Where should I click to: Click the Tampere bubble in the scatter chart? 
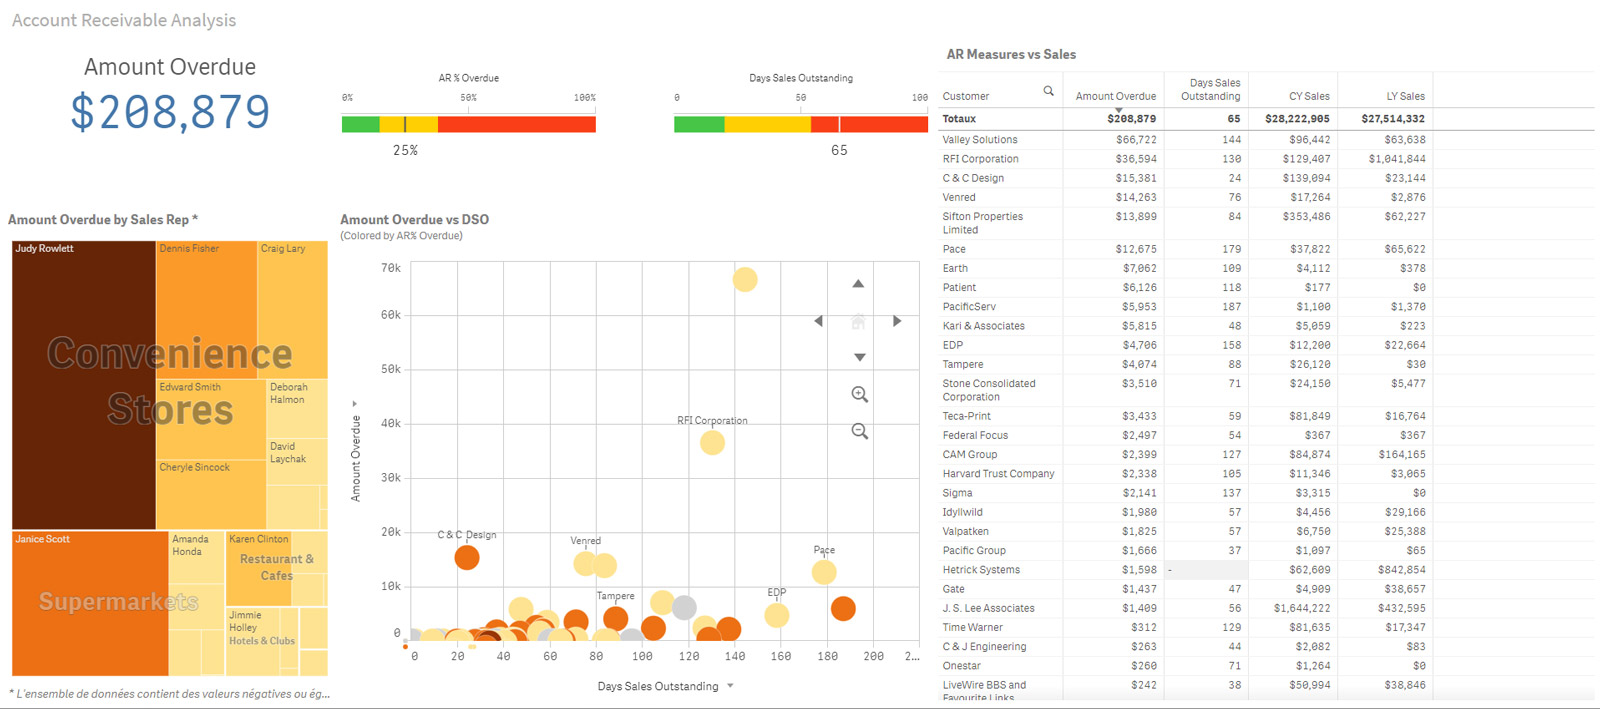click(x=616, y=619)
